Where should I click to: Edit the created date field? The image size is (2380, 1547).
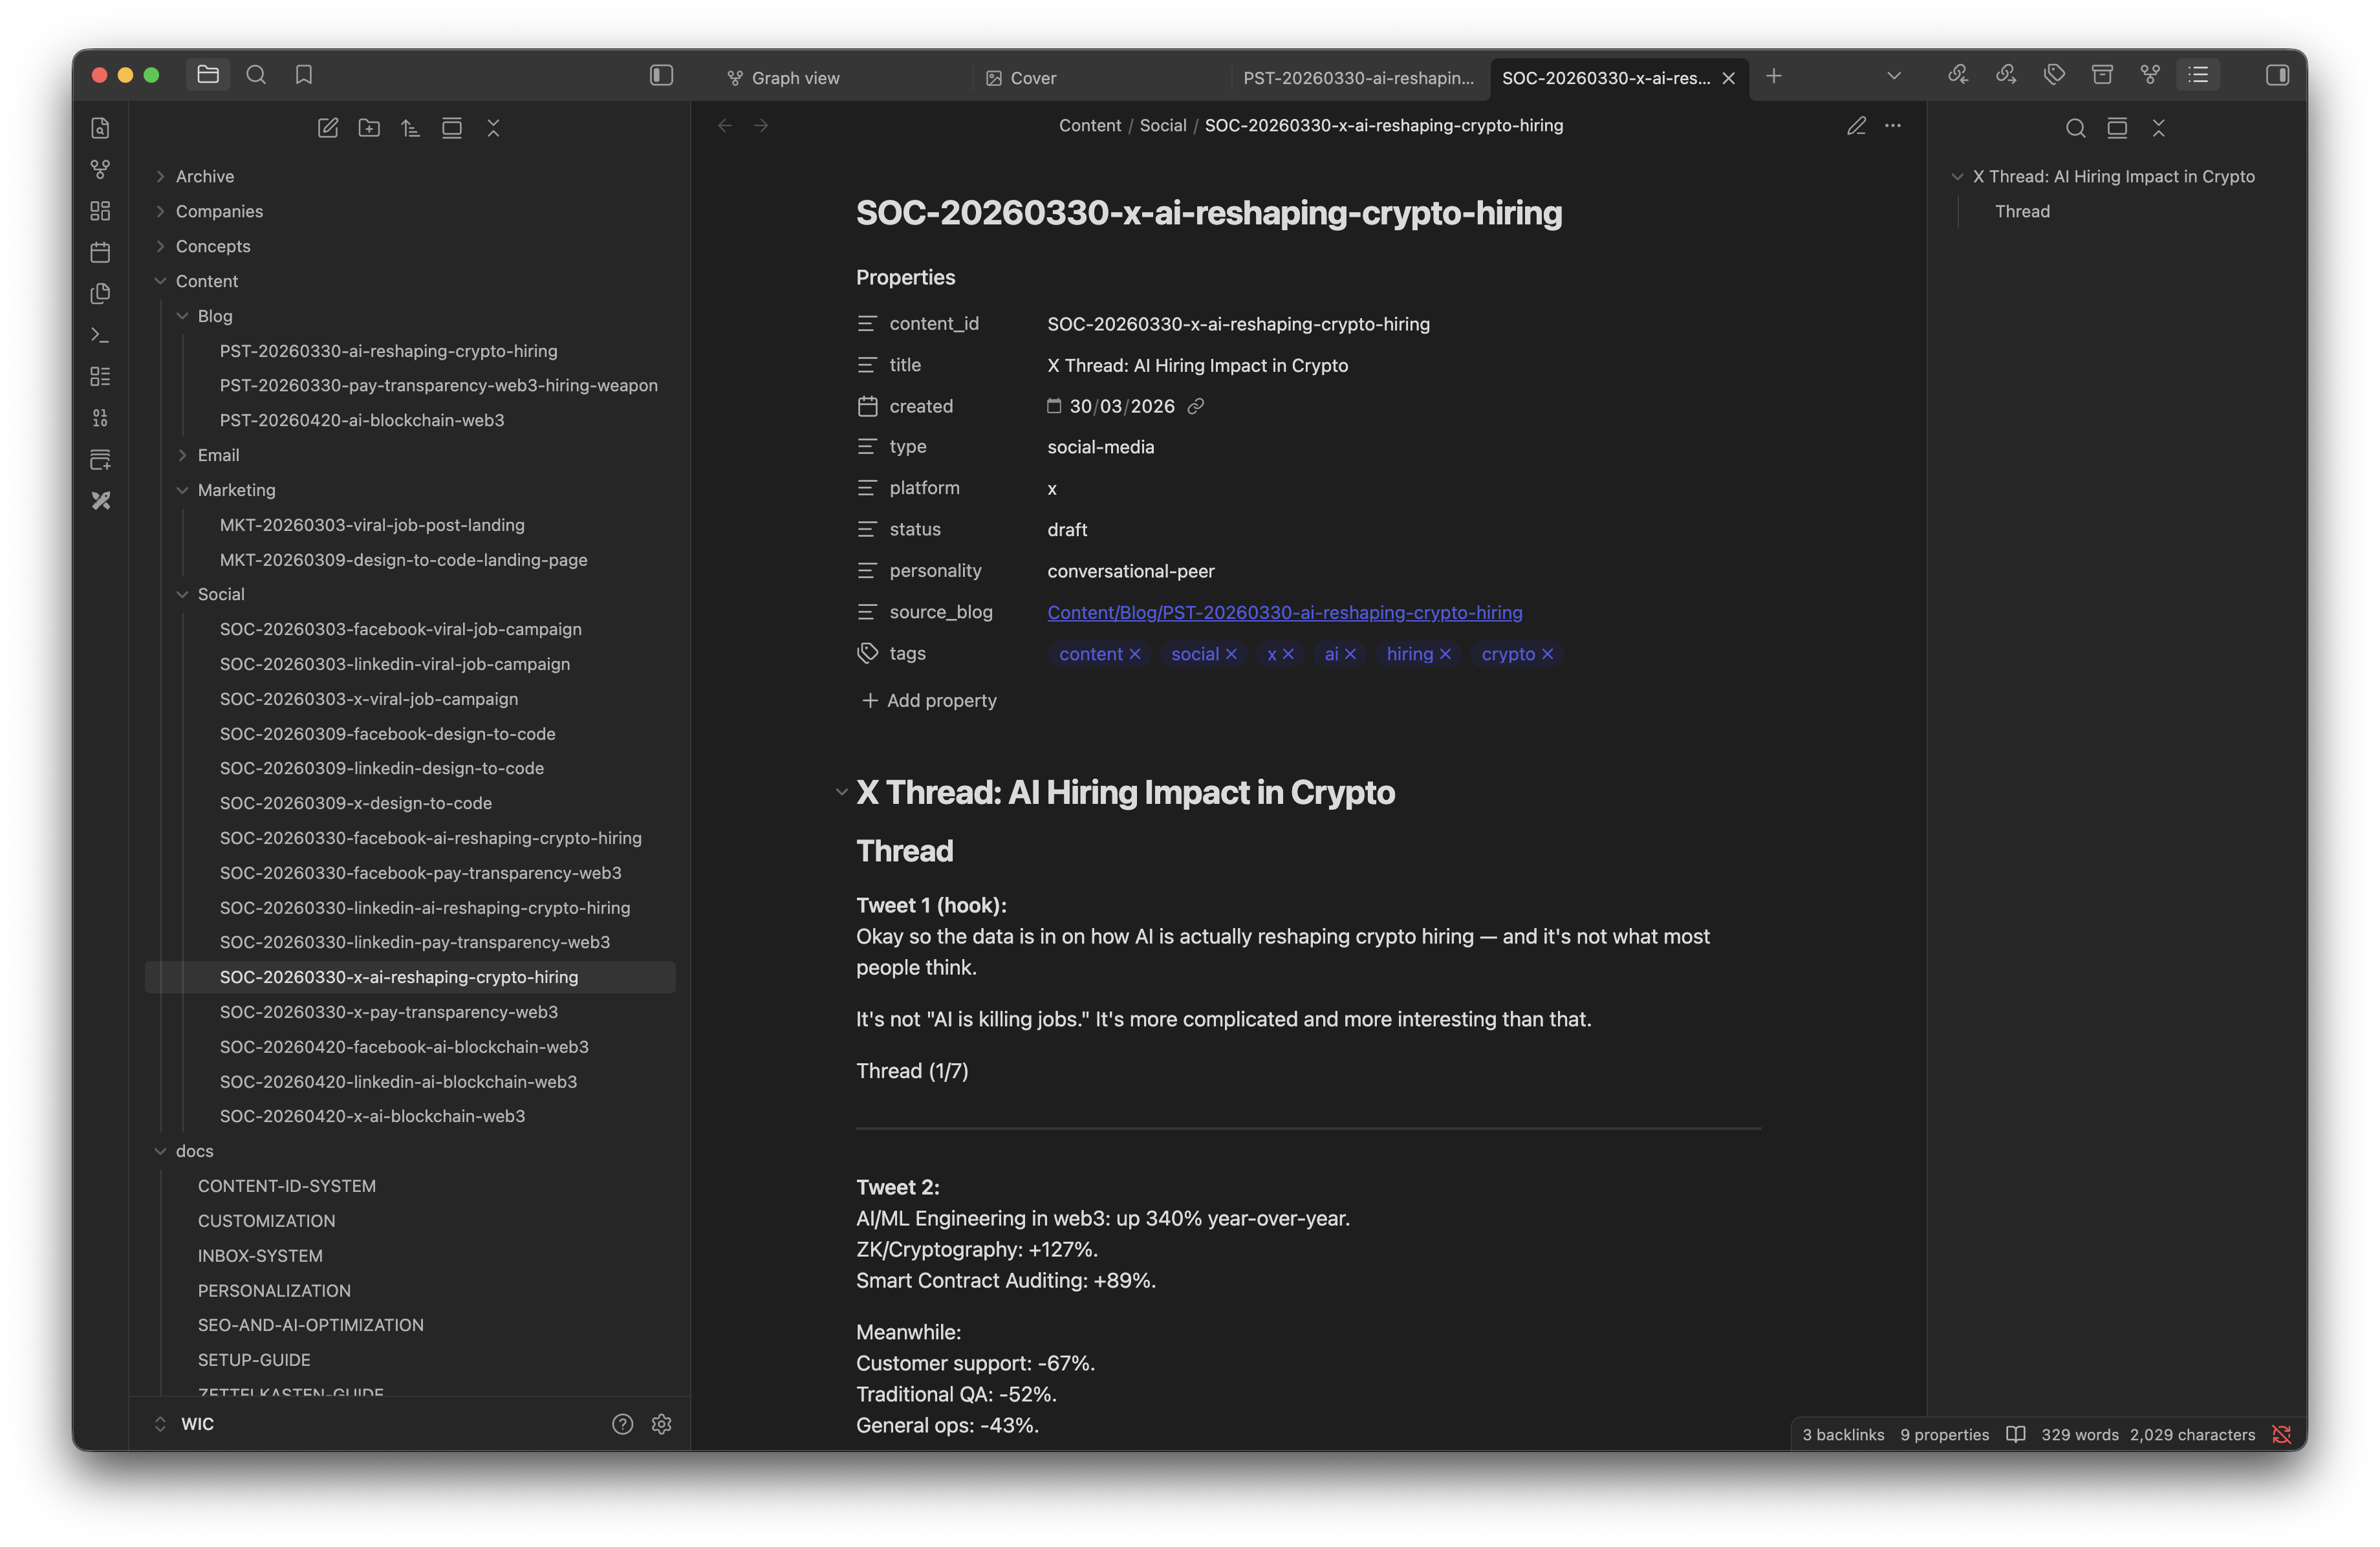(1121, 406)
